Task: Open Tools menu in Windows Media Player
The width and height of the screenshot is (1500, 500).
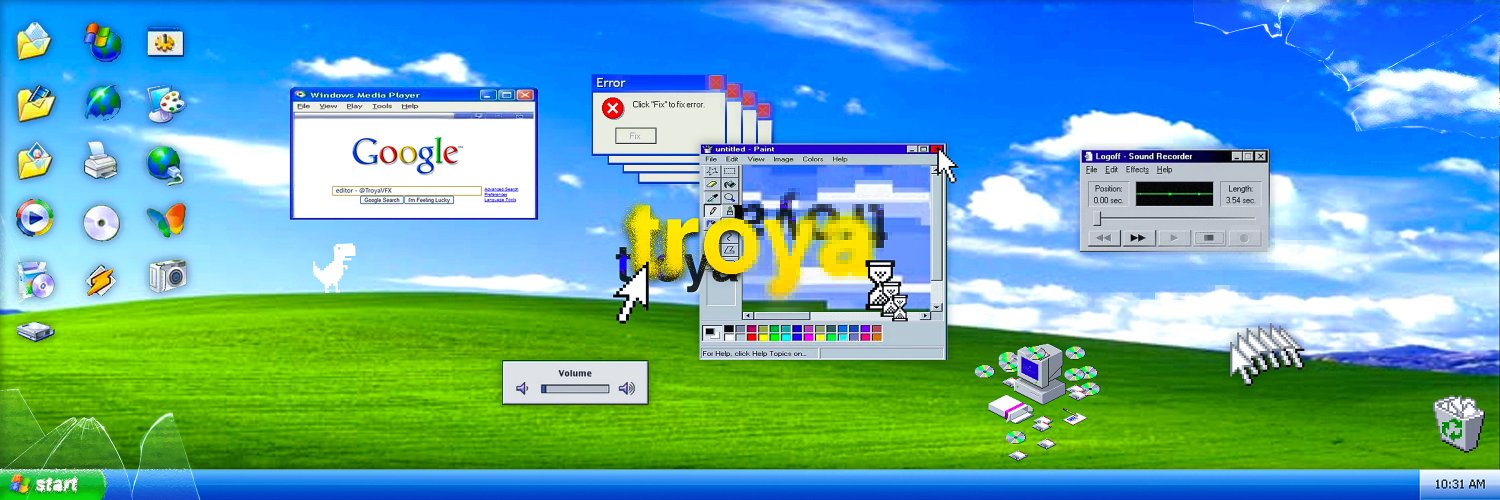Action: [x=382, y=106]
